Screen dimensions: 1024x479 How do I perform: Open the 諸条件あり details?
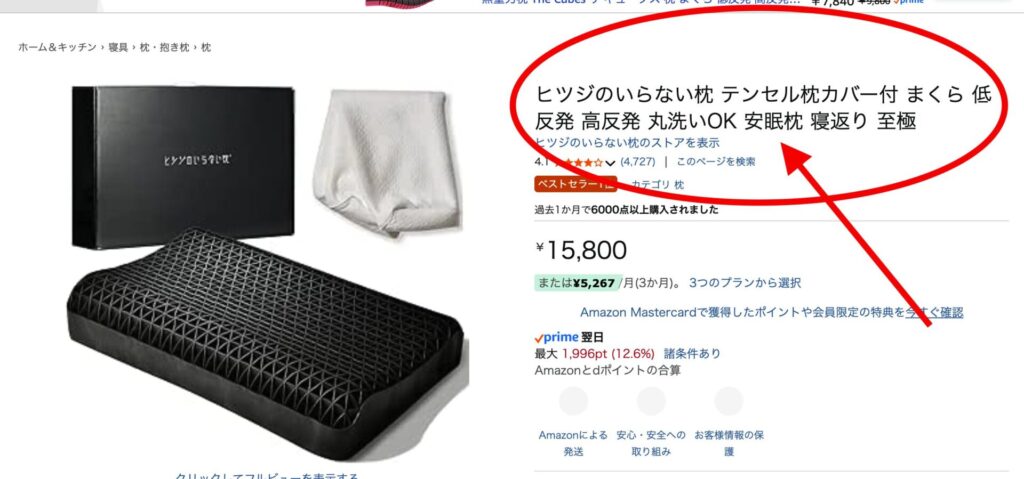[692, 354]
